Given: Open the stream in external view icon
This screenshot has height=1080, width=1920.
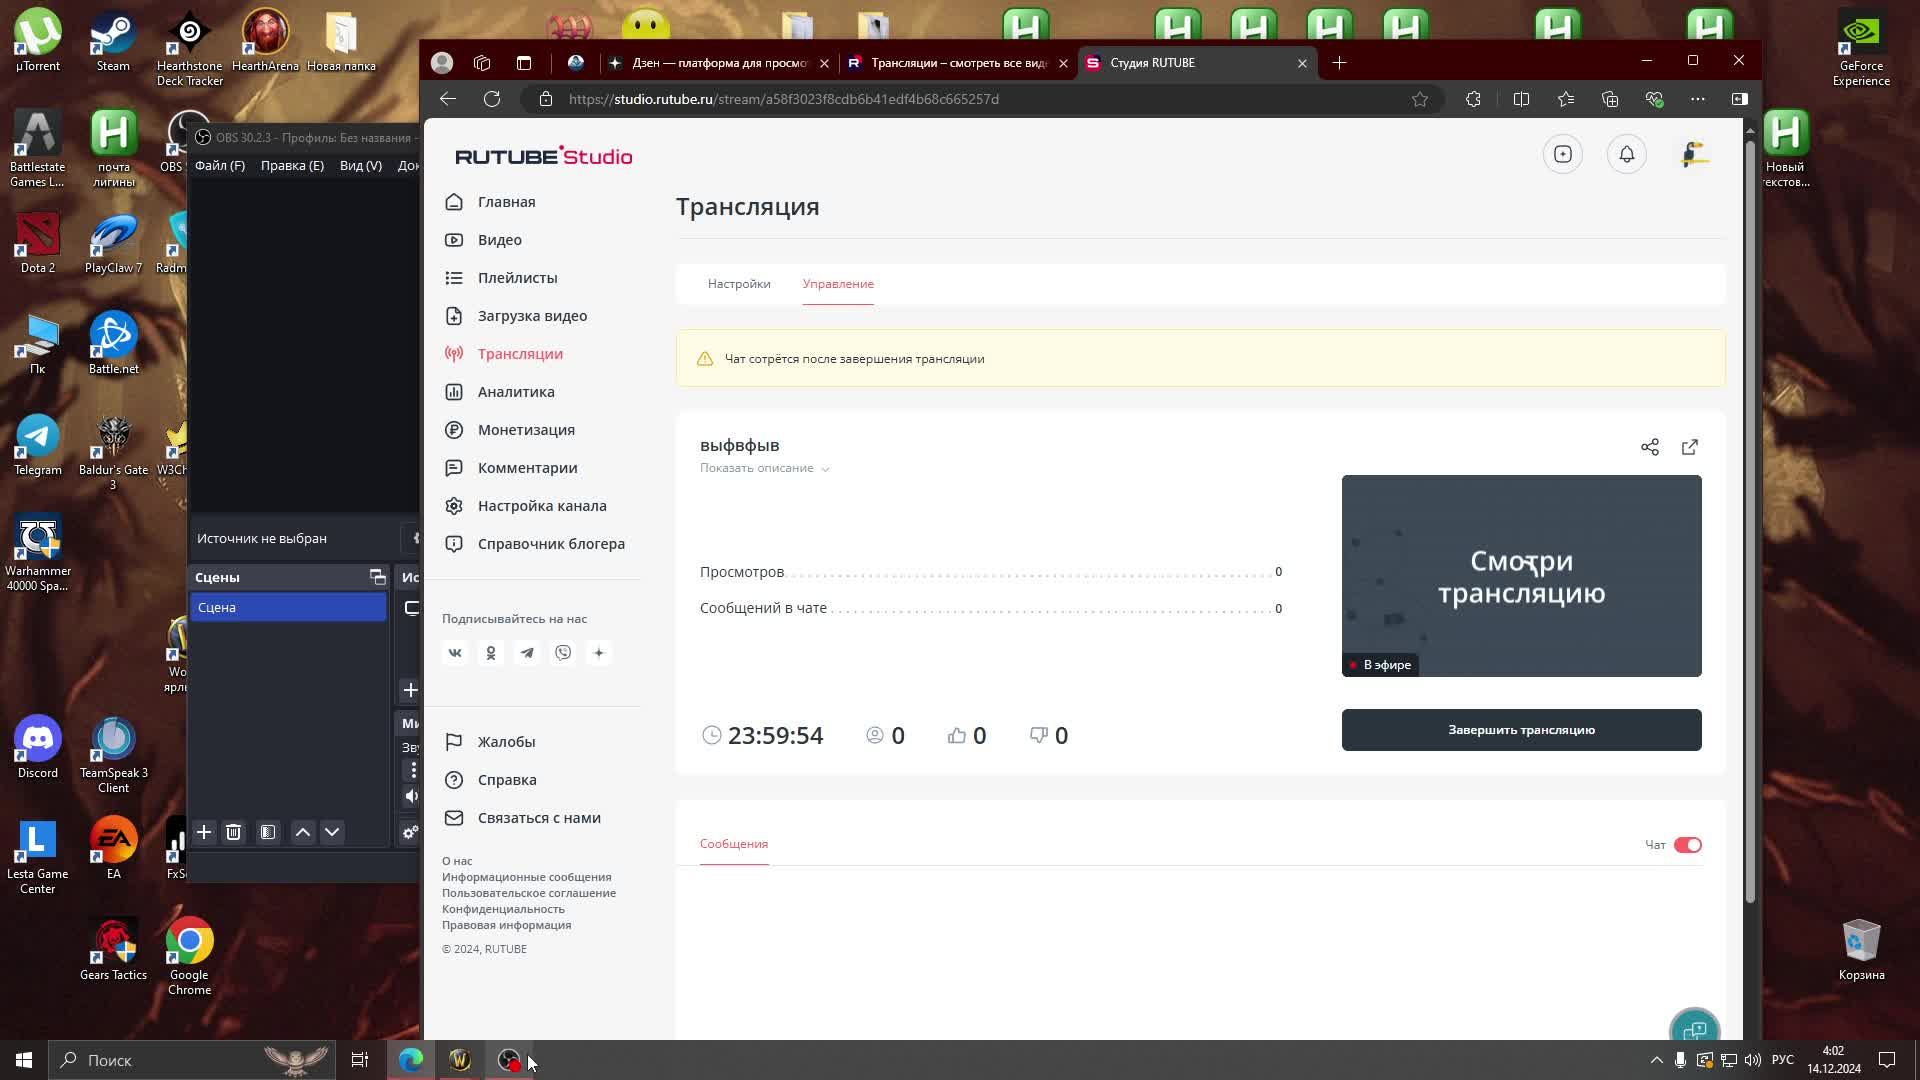Looking at the screenshot, I should (1690, 447).
